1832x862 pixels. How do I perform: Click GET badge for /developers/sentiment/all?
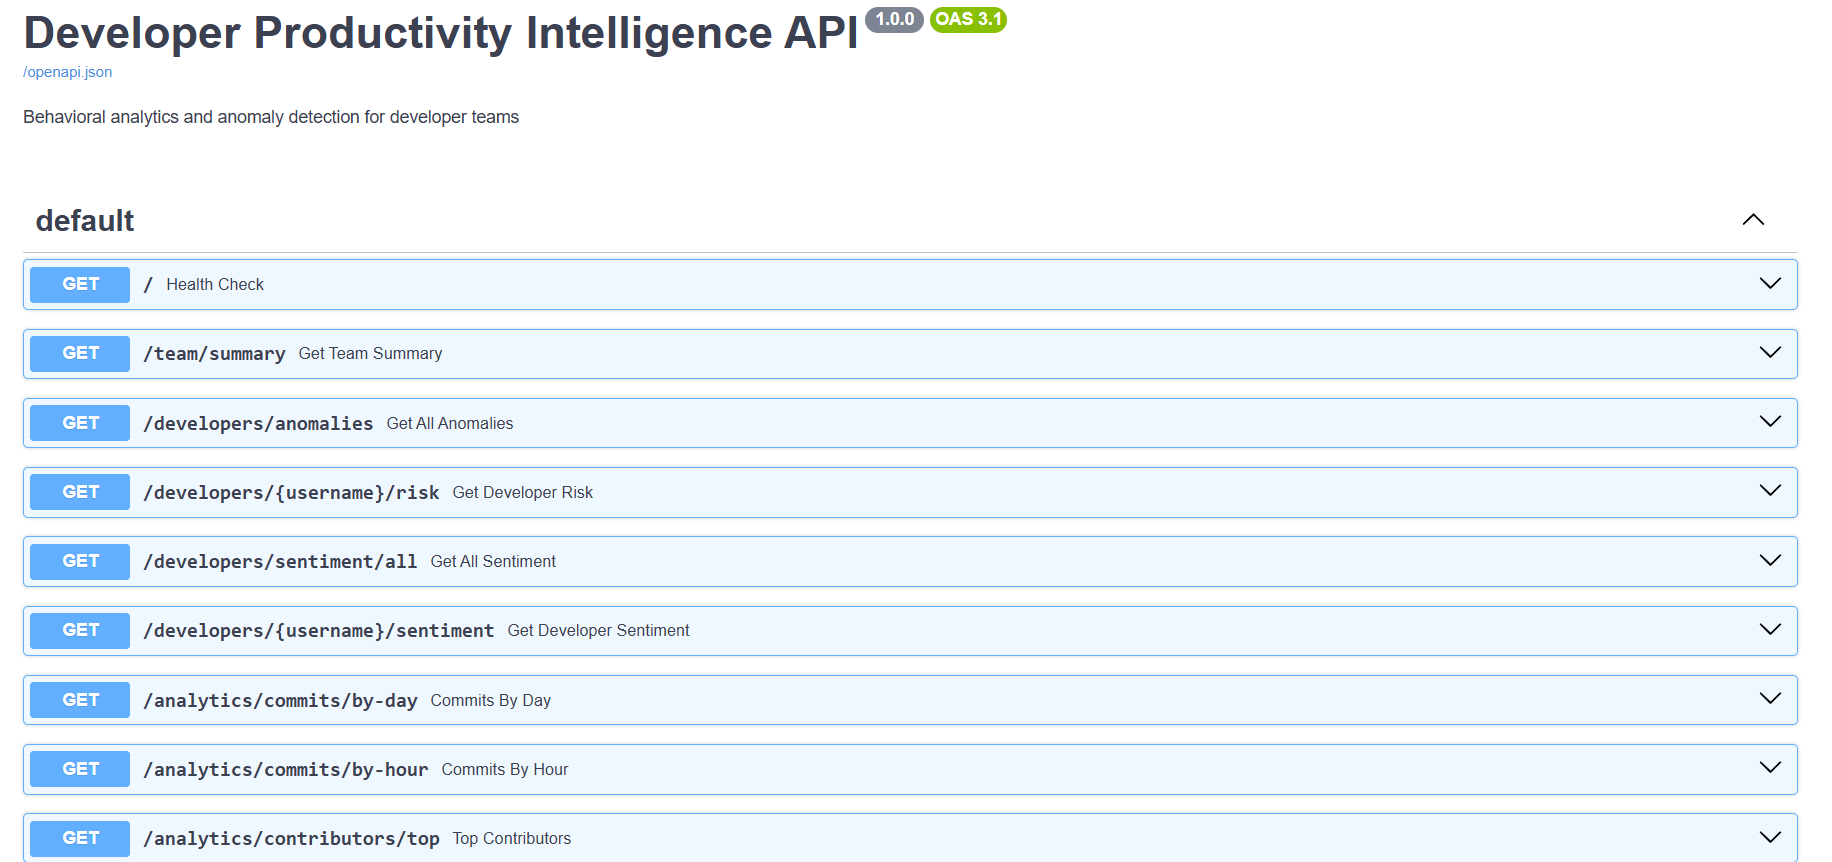[80, 561]
